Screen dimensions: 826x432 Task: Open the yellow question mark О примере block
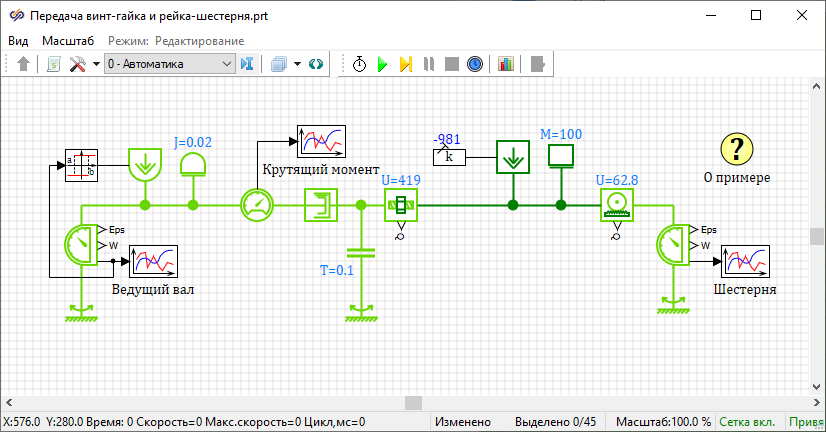pyautogui.click(x=736, y=150)
